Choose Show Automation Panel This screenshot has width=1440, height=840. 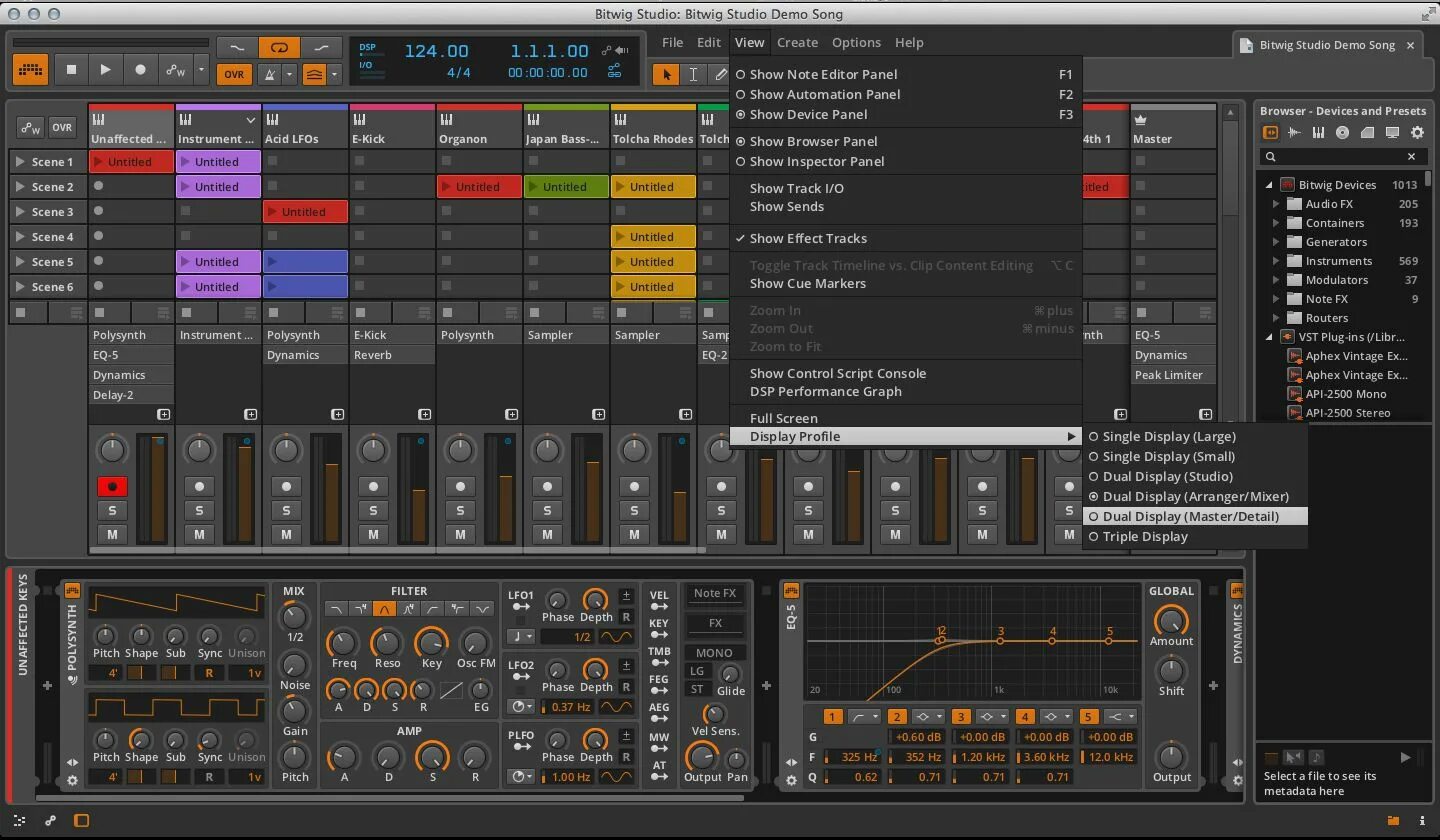click(906, 94)
